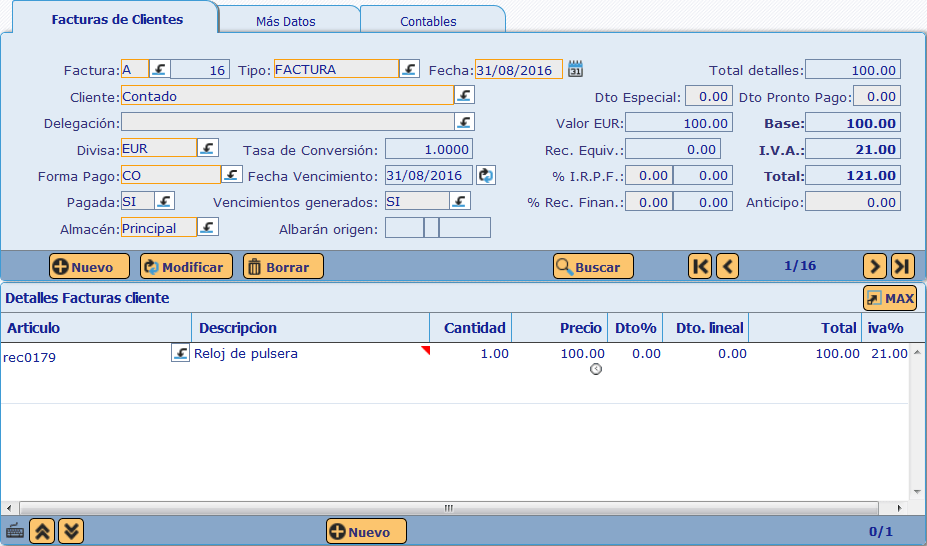Go to first invoice record
The height and width of the screenshot is (546, 927).
[700, 266]
